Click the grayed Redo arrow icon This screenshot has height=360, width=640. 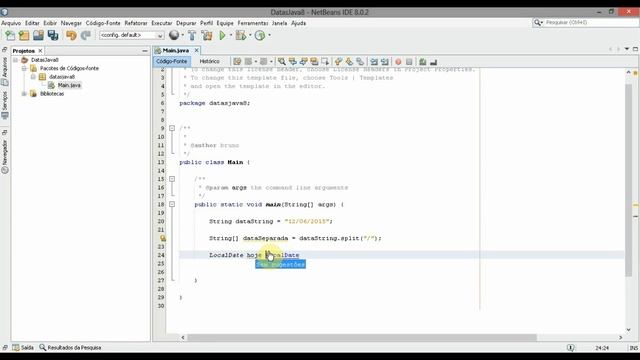(85, 36)
